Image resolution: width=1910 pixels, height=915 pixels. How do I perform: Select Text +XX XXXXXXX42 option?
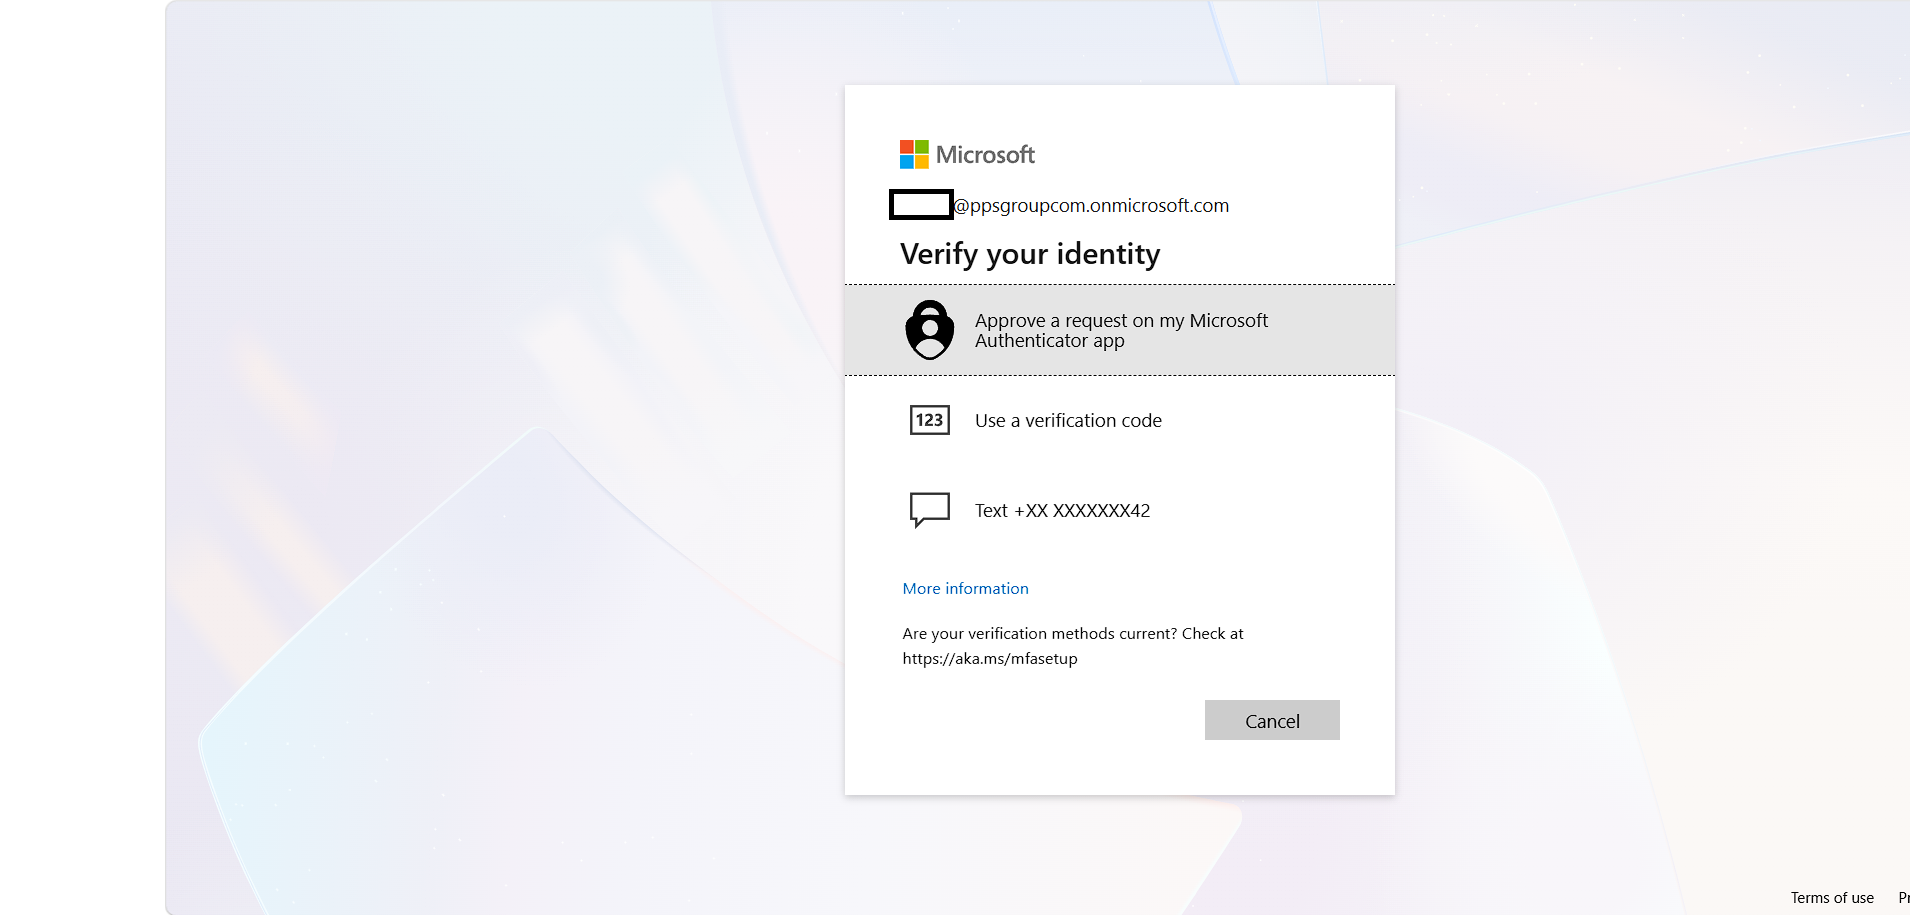[1120, 510]
